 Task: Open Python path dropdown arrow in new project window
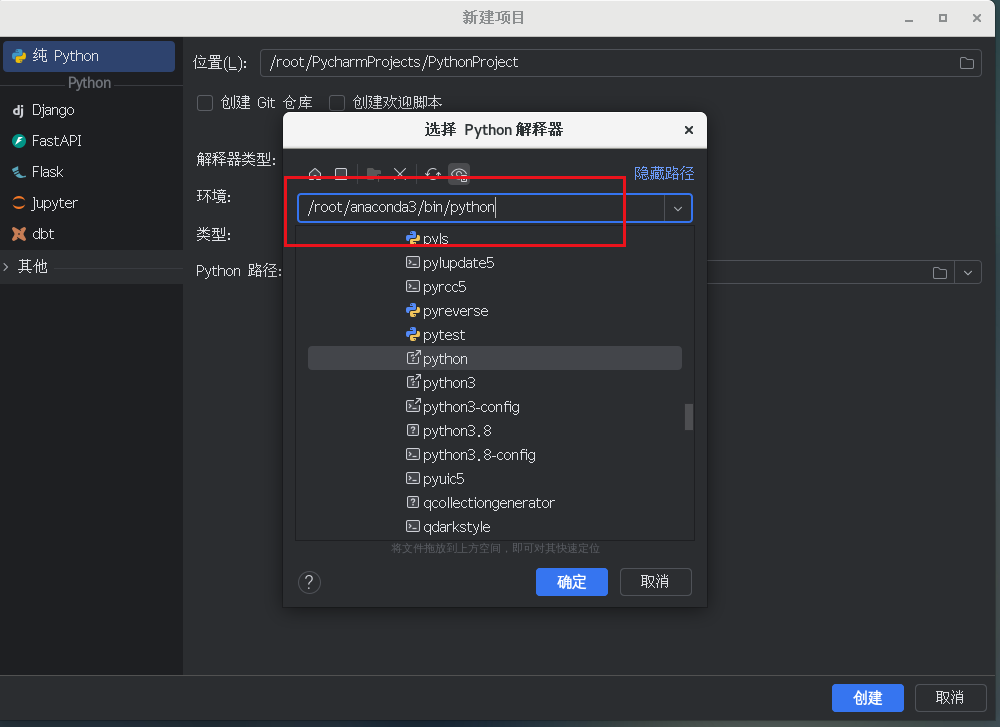click(967, 273)
